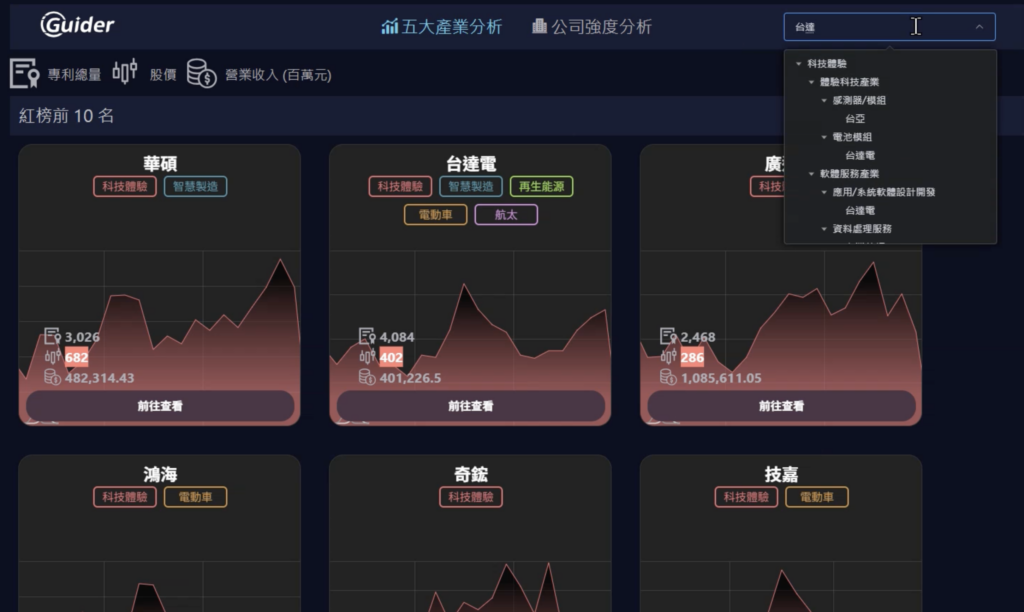This screenshot has height=612, width=1024.
Task: Collapse the 電池模組 tree node arrow
Action: pyautogui.click(x=824, y=137)
